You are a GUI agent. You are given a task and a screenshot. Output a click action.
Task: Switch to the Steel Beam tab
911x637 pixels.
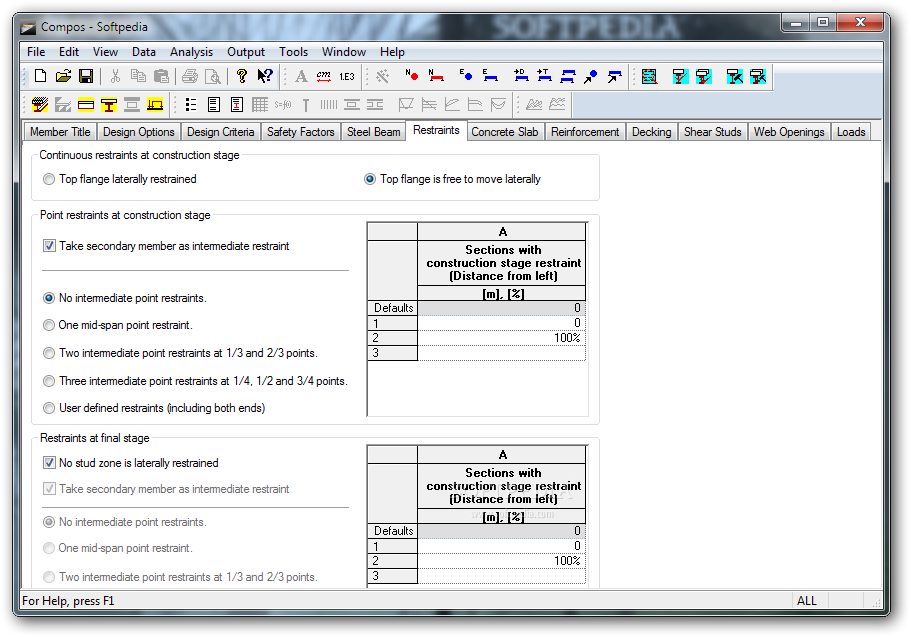374,132
